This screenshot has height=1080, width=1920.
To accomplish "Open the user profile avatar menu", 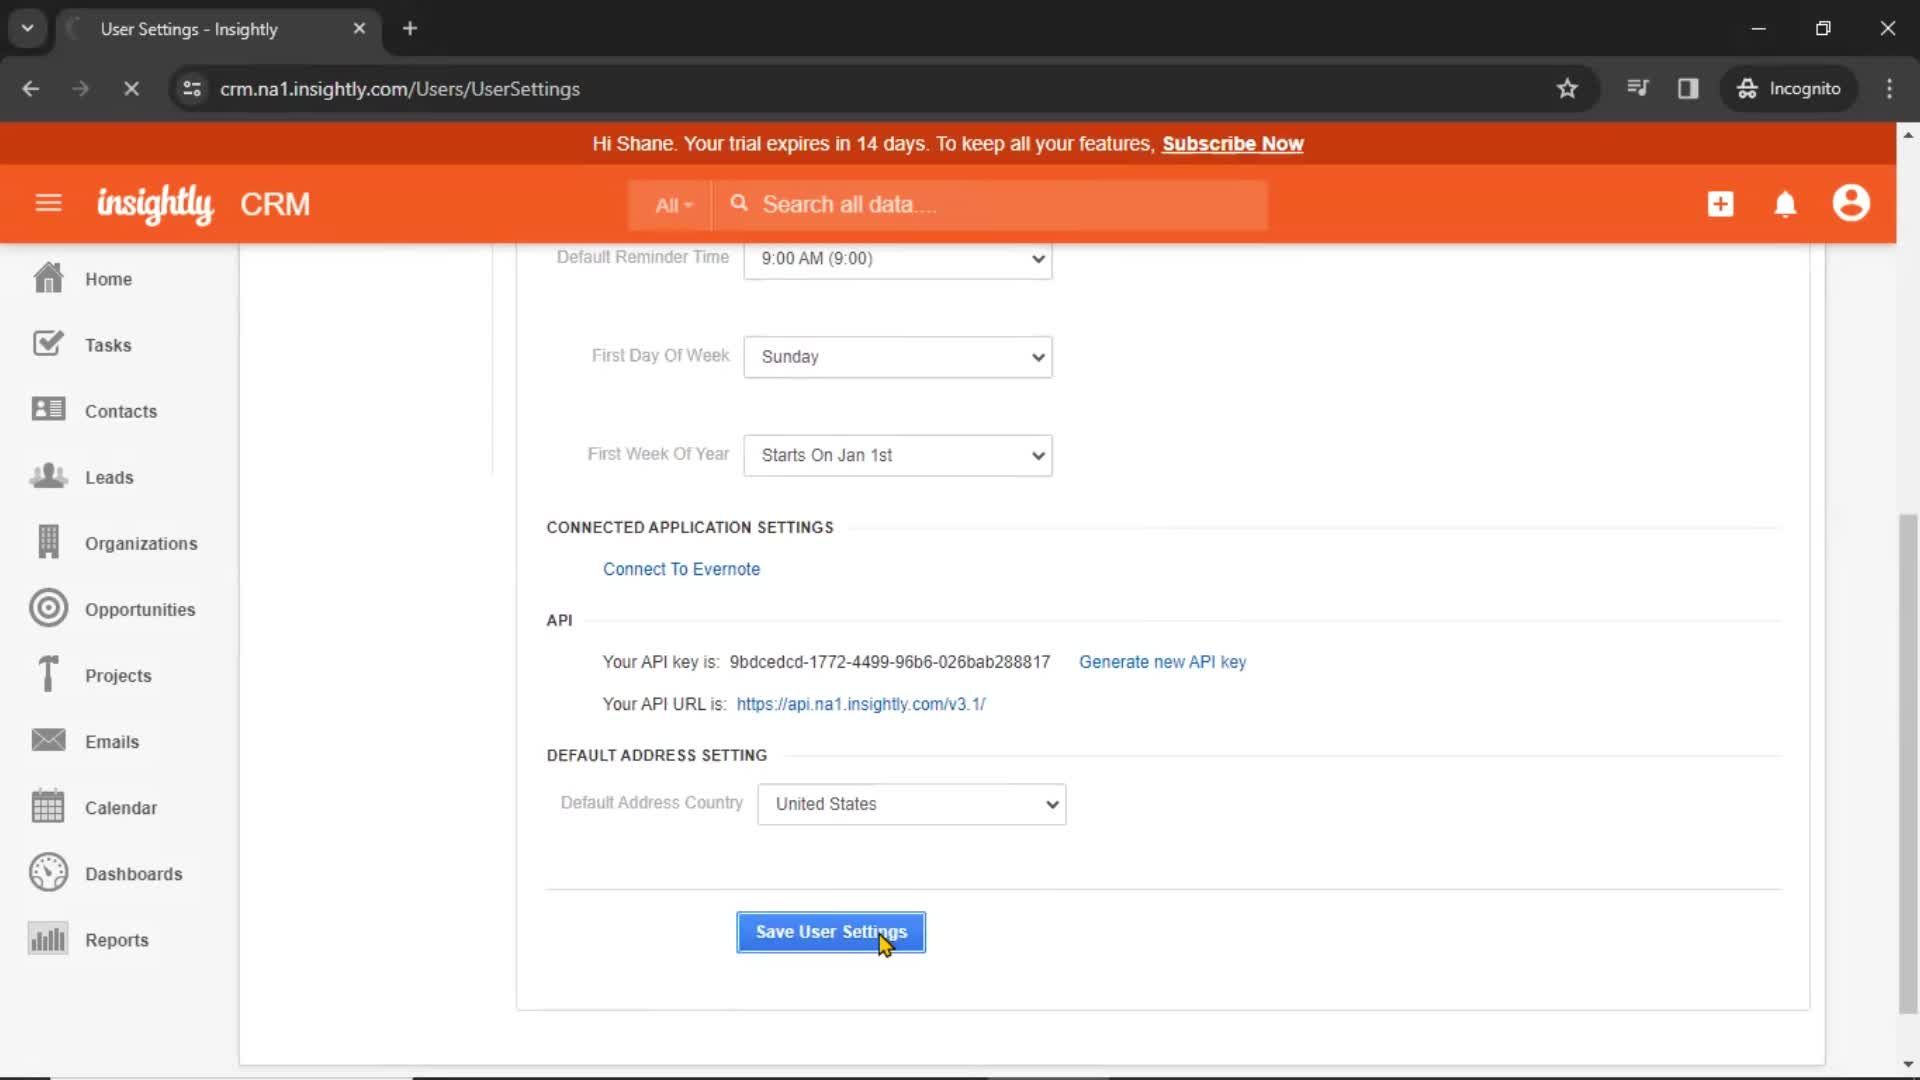I will 1851,203.
